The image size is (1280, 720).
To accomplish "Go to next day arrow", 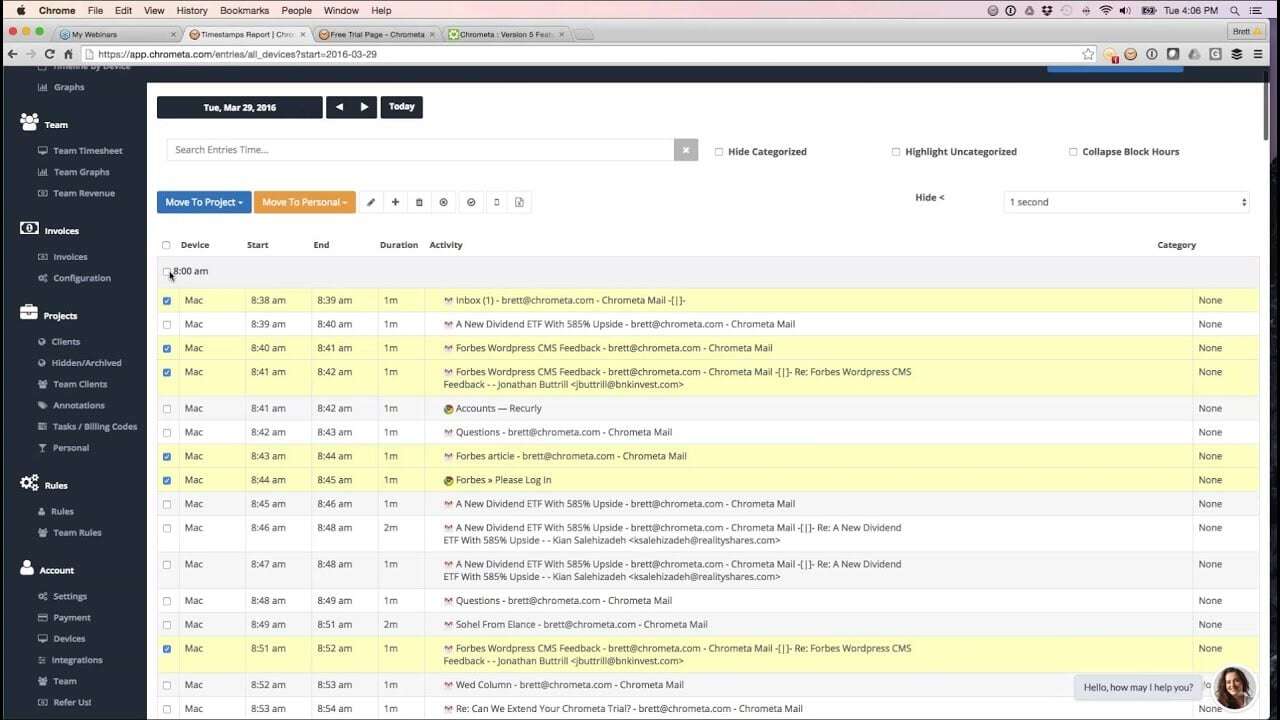I will (364, 107).
